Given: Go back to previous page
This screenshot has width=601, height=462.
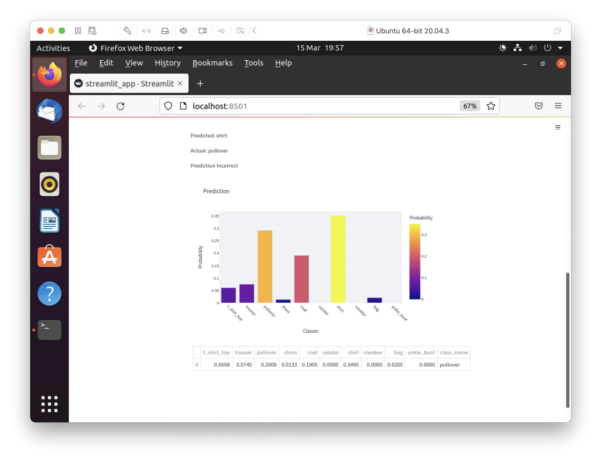Looking at the screenshot, I should 82,105.
